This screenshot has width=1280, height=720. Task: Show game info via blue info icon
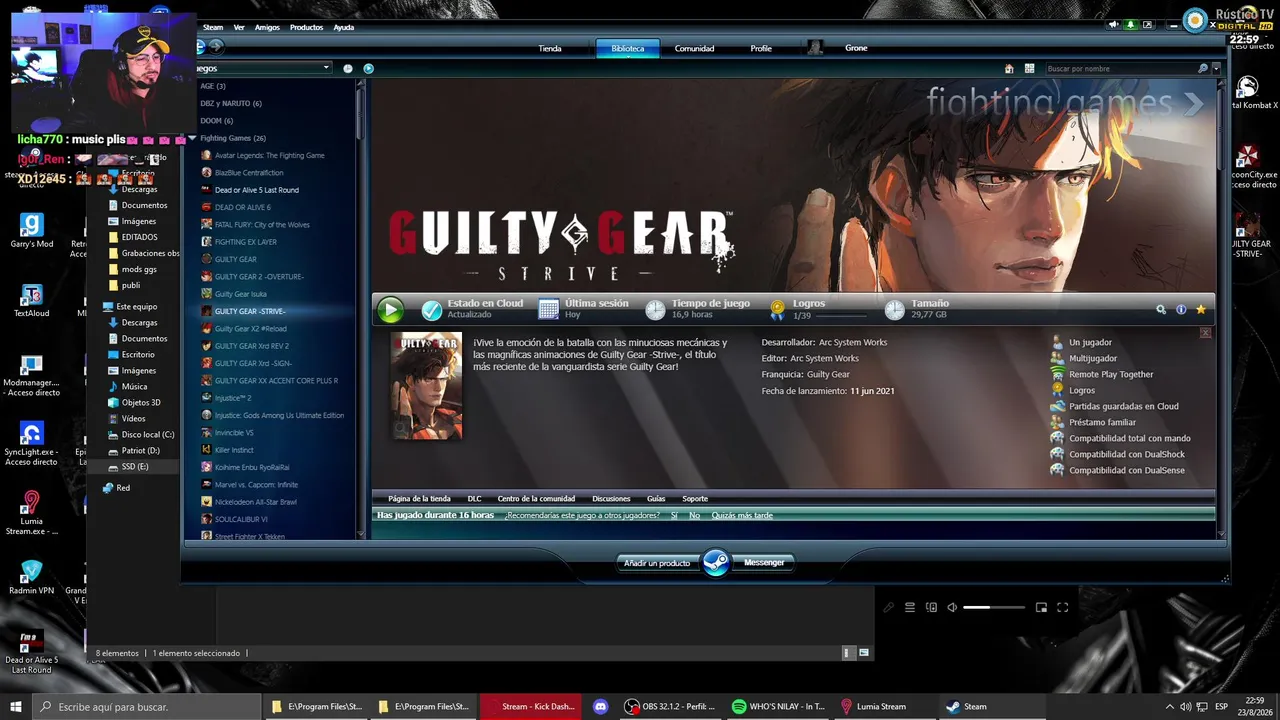(x=1181, y=310)
